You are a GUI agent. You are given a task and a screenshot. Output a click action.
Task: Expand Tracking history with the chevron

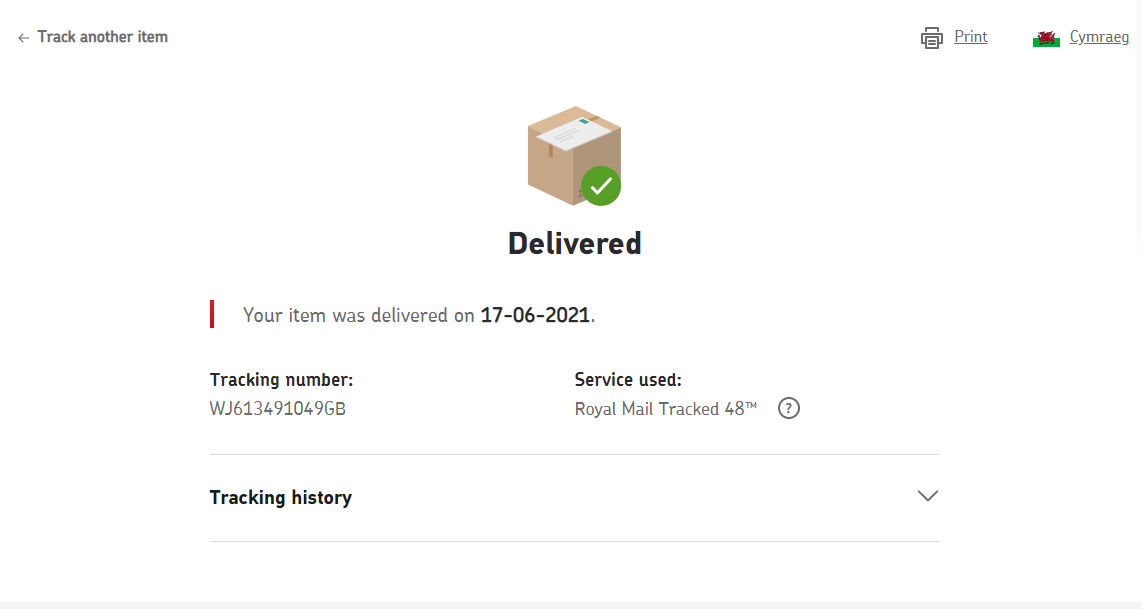pos(927,496)
